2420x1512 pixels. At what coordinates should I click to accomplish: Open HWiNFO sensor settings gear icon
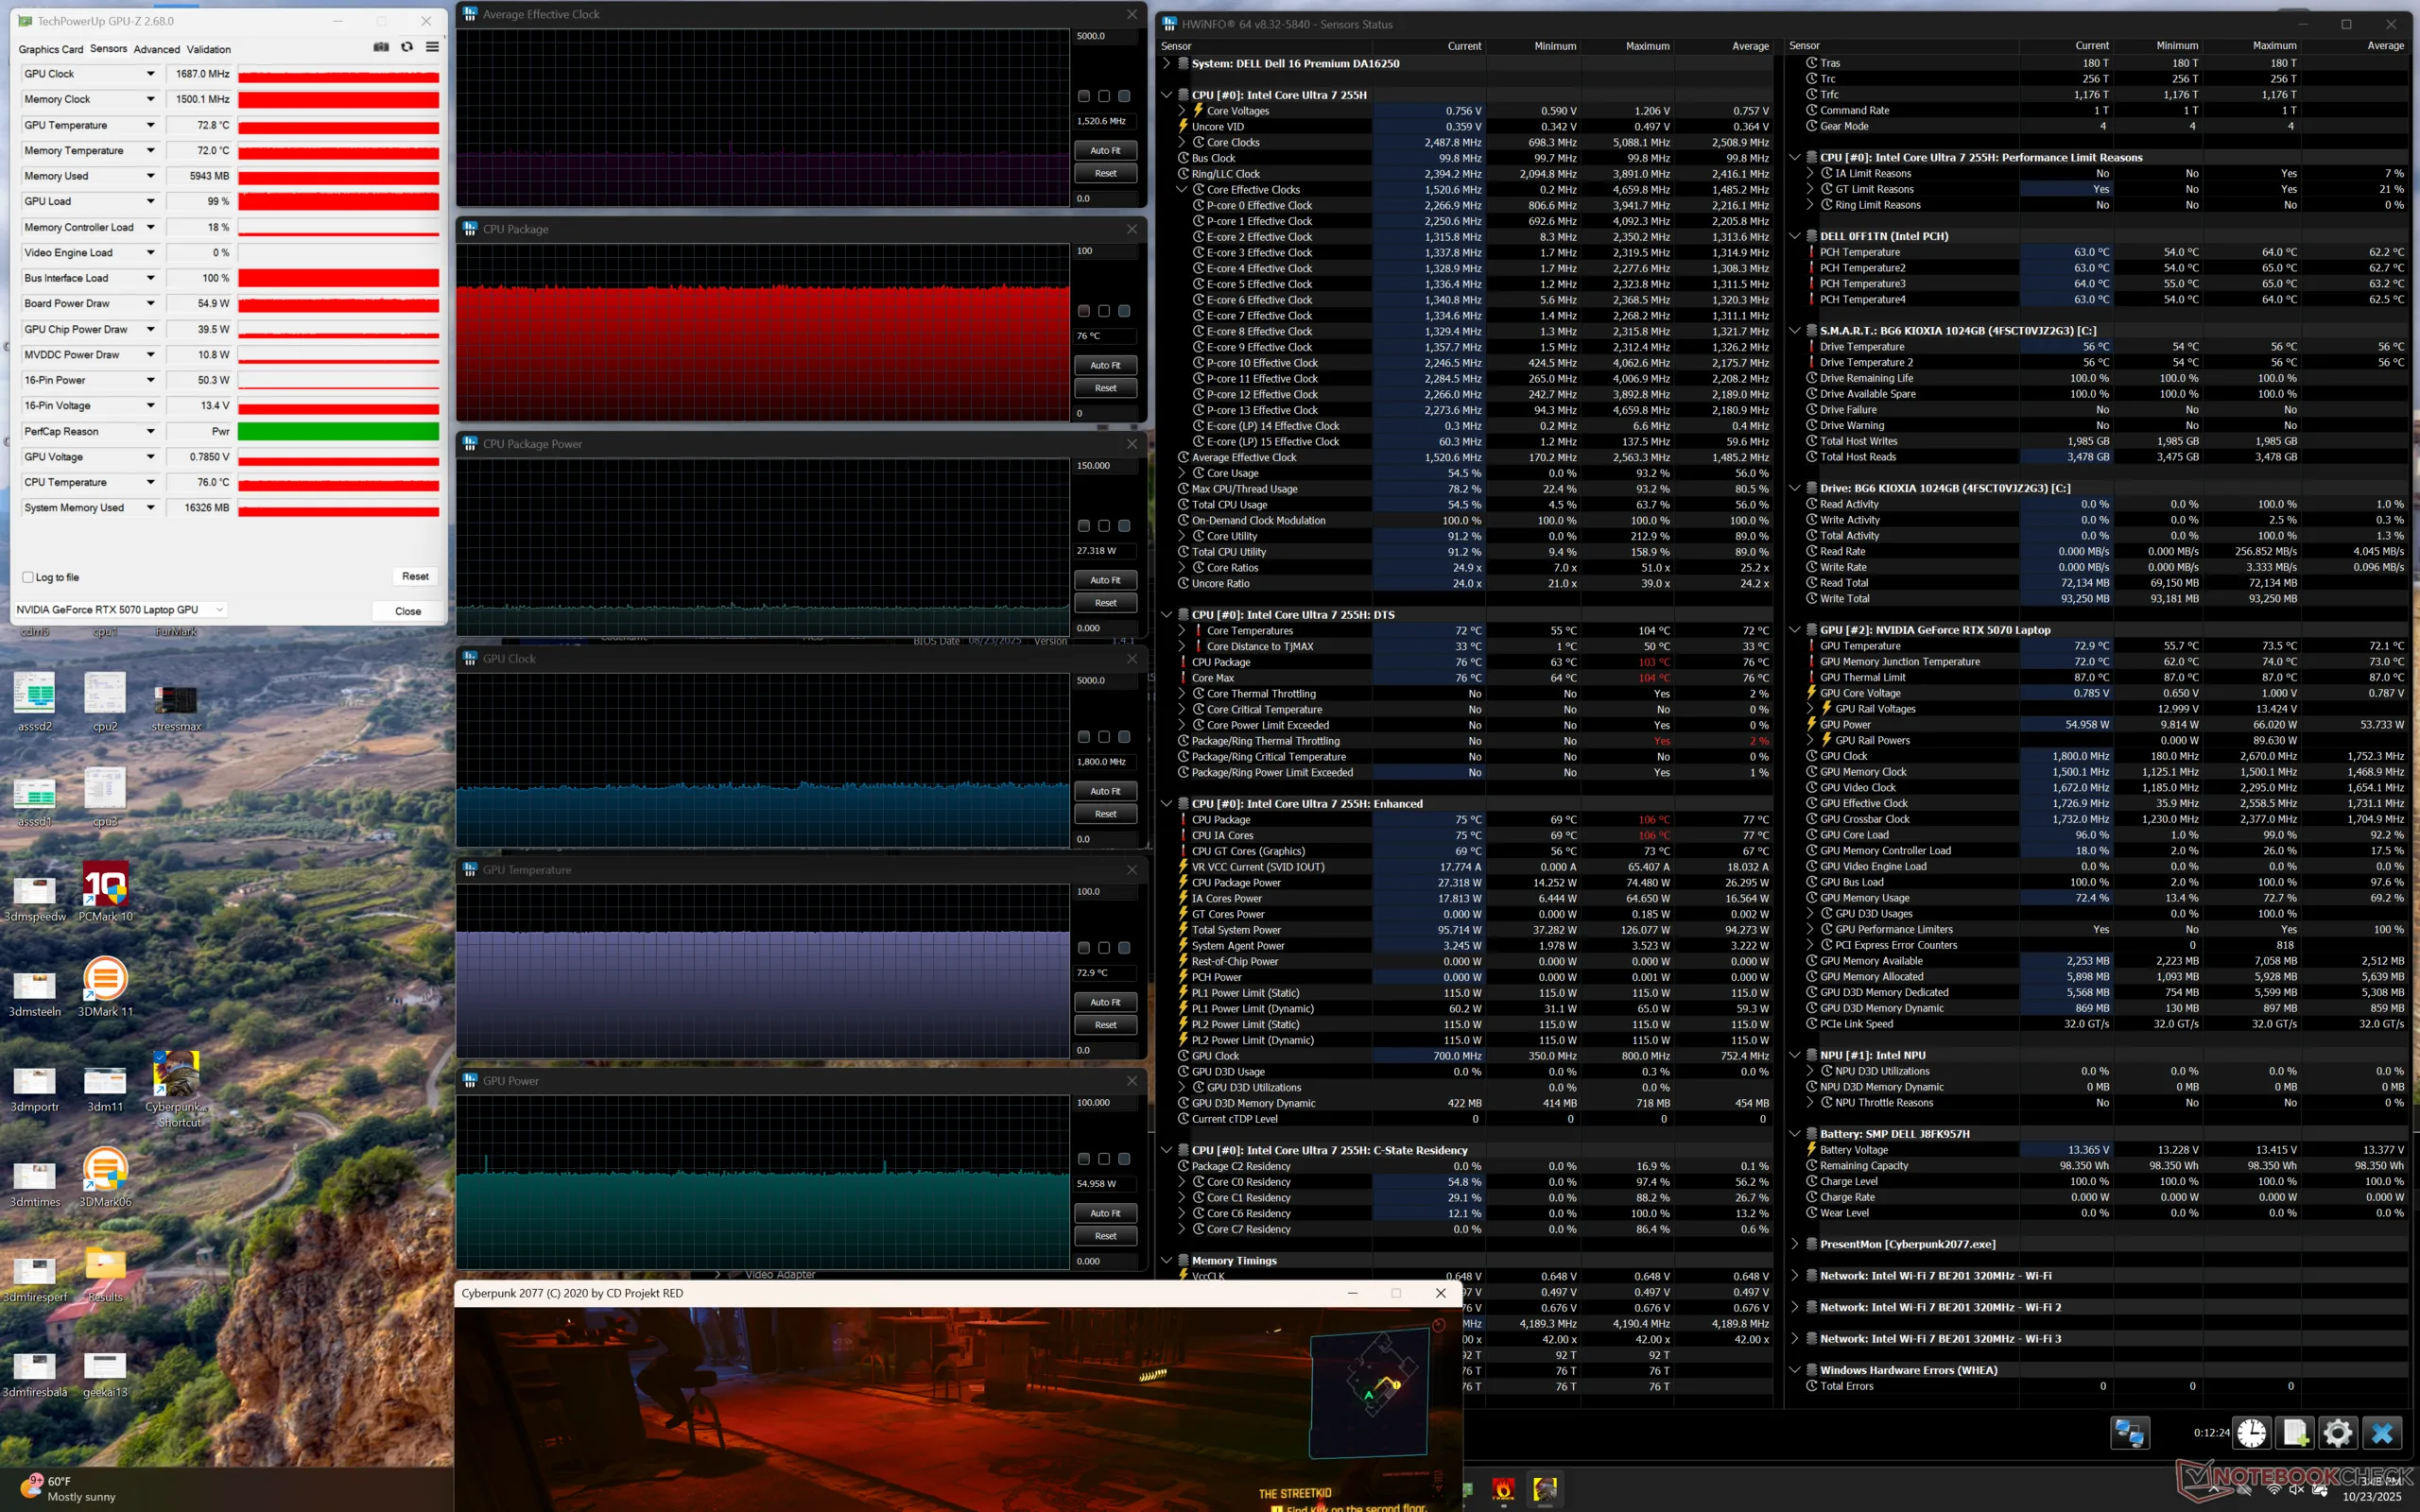pos(2338,1433)
